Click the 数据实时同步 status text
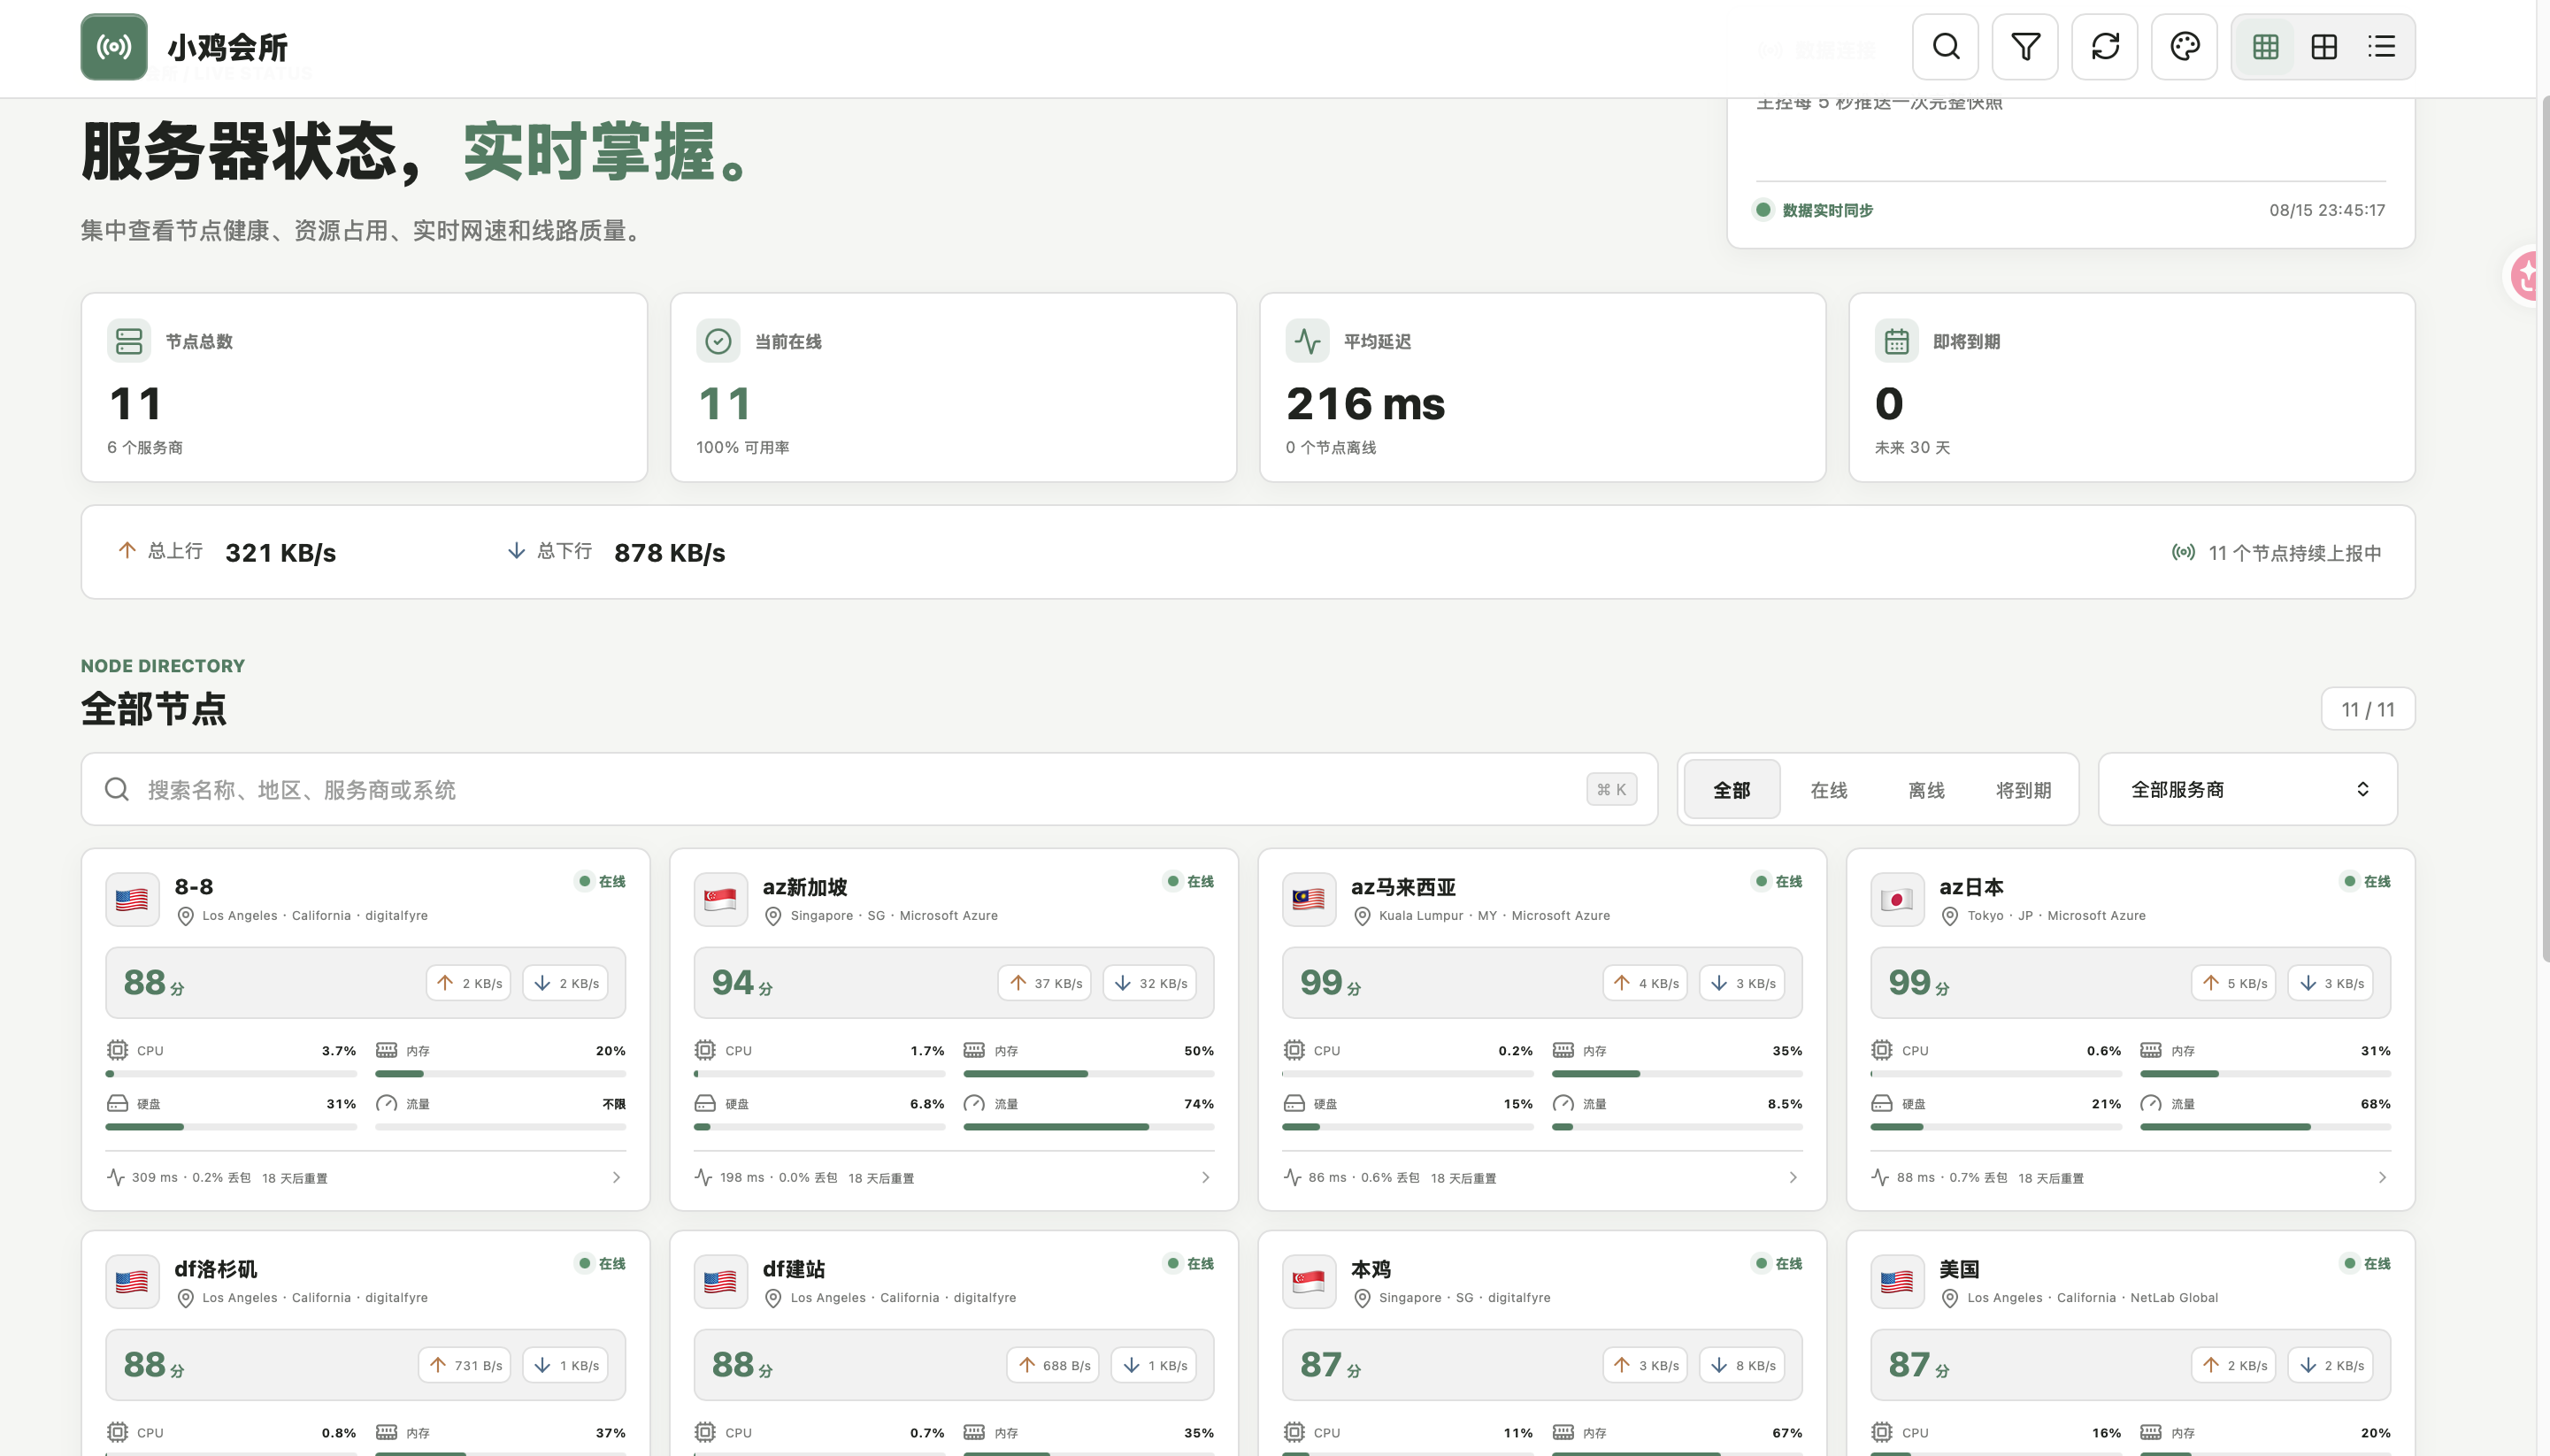This screenshot has height=1456, width=2550. 1827,210
